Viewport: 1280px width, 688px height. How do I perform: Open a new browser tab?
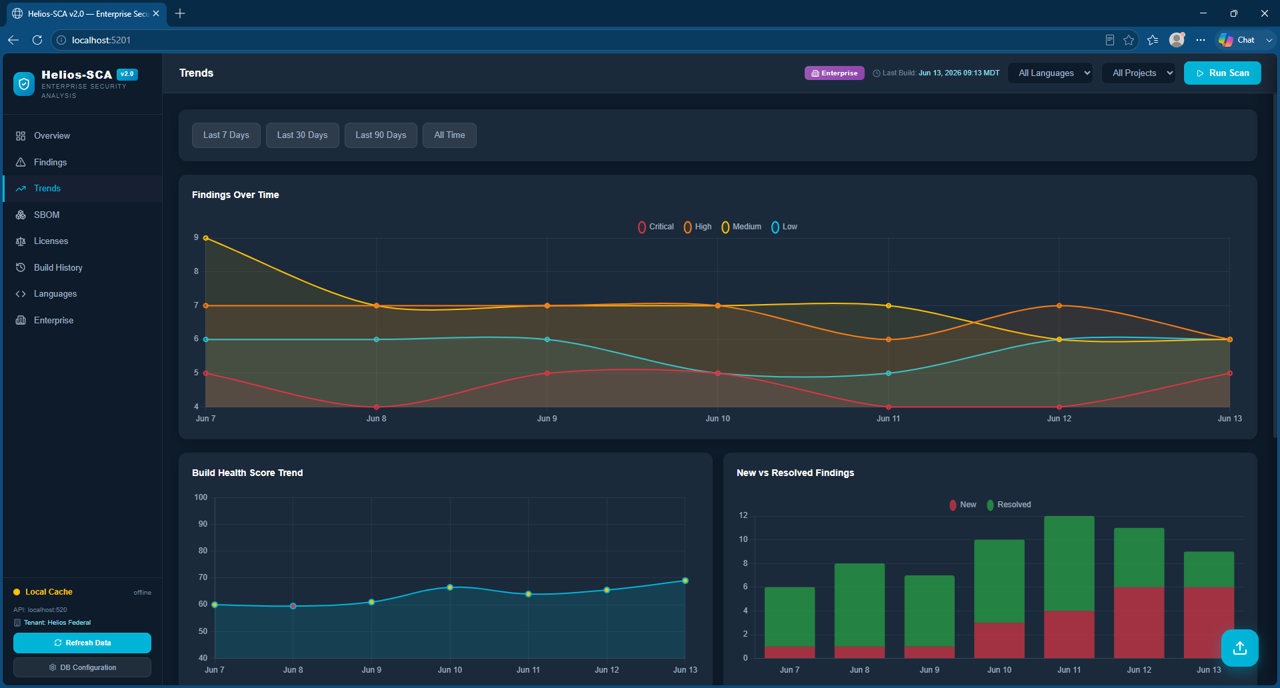tap(180, 13)
